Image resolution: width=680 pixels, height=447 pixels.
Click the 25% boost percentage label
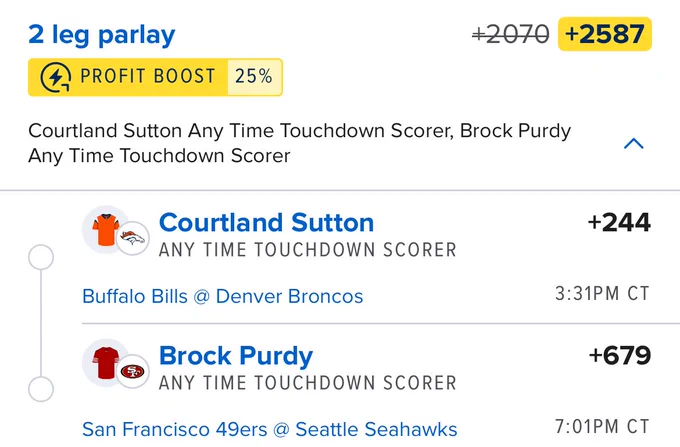pyautogui.click(x=254, y=77)
